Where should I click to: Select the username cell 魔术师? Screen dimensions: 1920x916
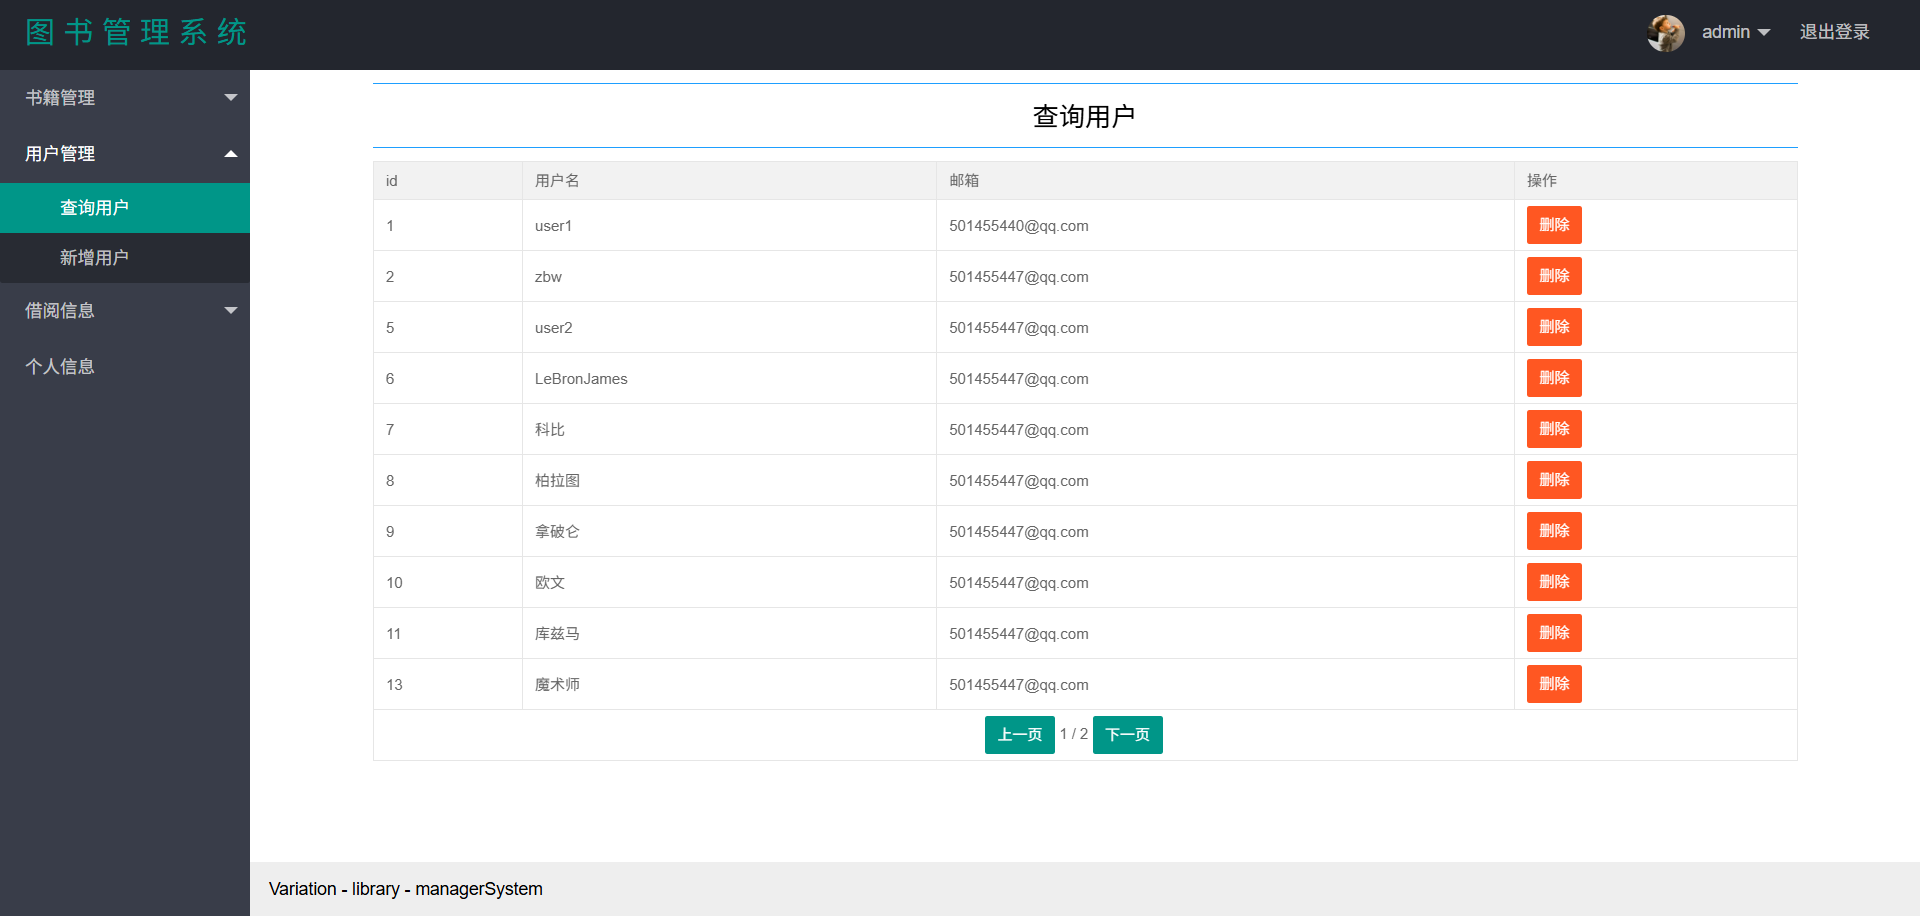pyautogui.click(x=729, y=685)
